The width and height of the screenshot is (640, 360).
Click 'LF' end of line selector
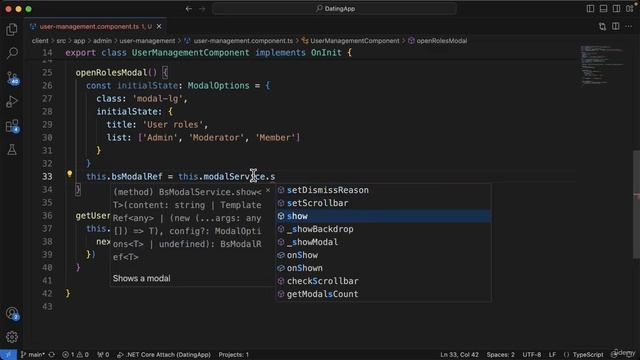552,355
